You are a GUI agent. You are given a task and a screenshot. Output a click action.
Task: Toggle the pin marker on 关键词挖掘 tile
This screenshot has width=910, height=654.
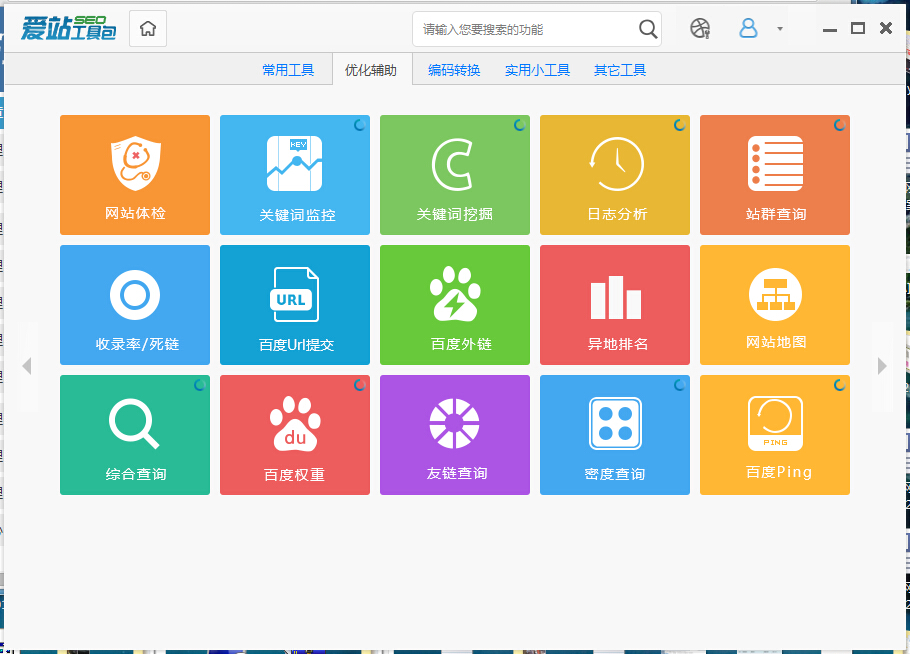pos(518,122)
